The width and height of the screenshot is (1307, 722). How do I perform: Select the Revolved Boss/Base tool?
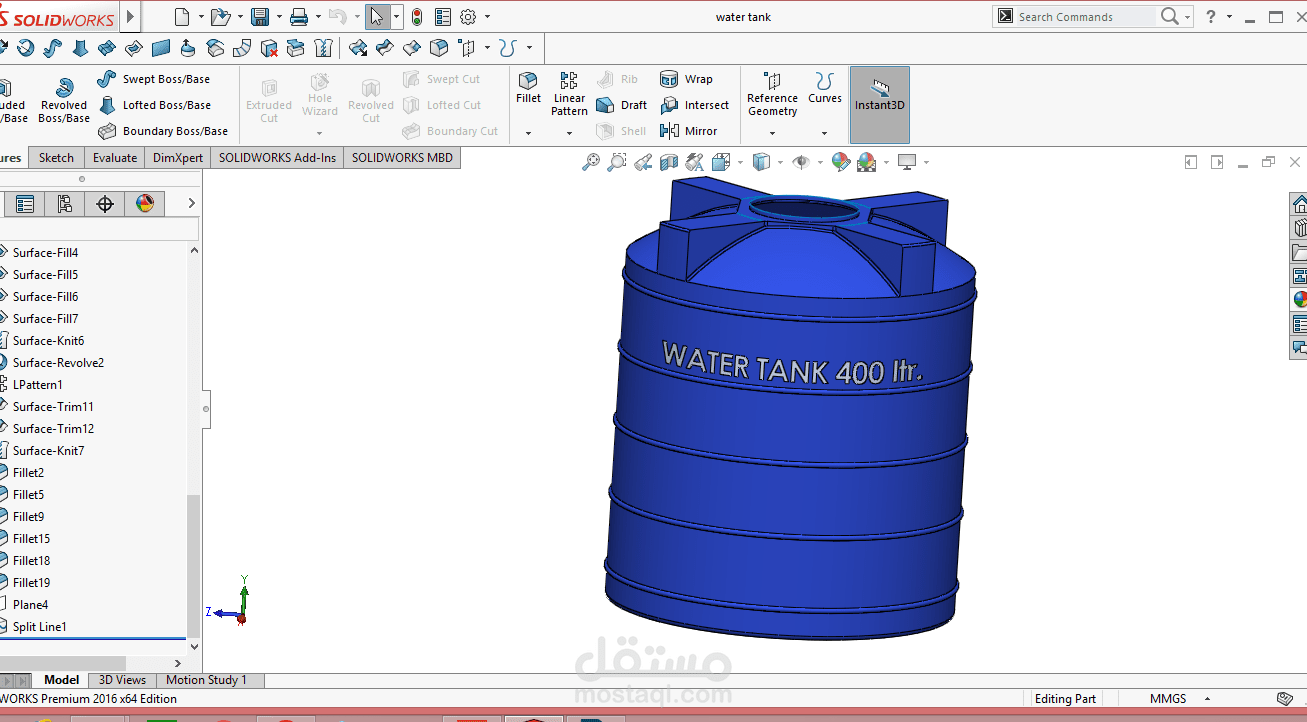click(64, 101)
